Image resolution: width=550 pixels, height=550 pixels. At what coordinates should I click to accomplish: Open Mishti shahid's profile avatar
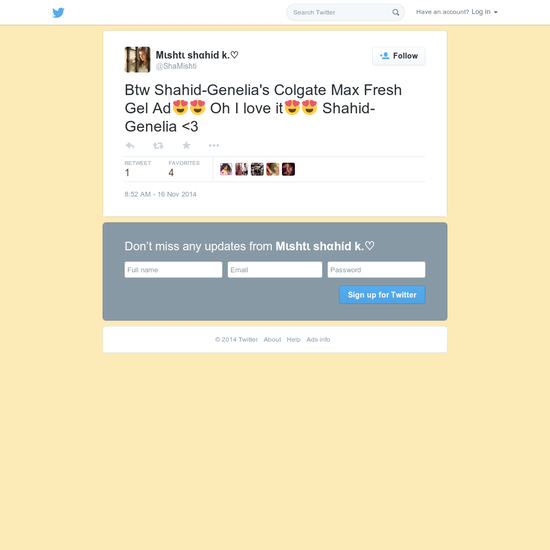point(138,60)
